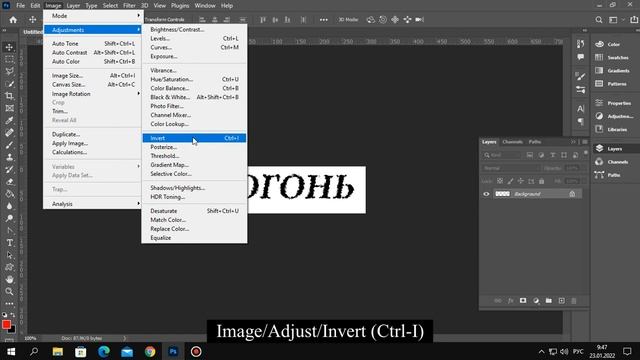Select the Eraser tool
This screenshot has width=640, height=360.
click(x=9, y=182)
